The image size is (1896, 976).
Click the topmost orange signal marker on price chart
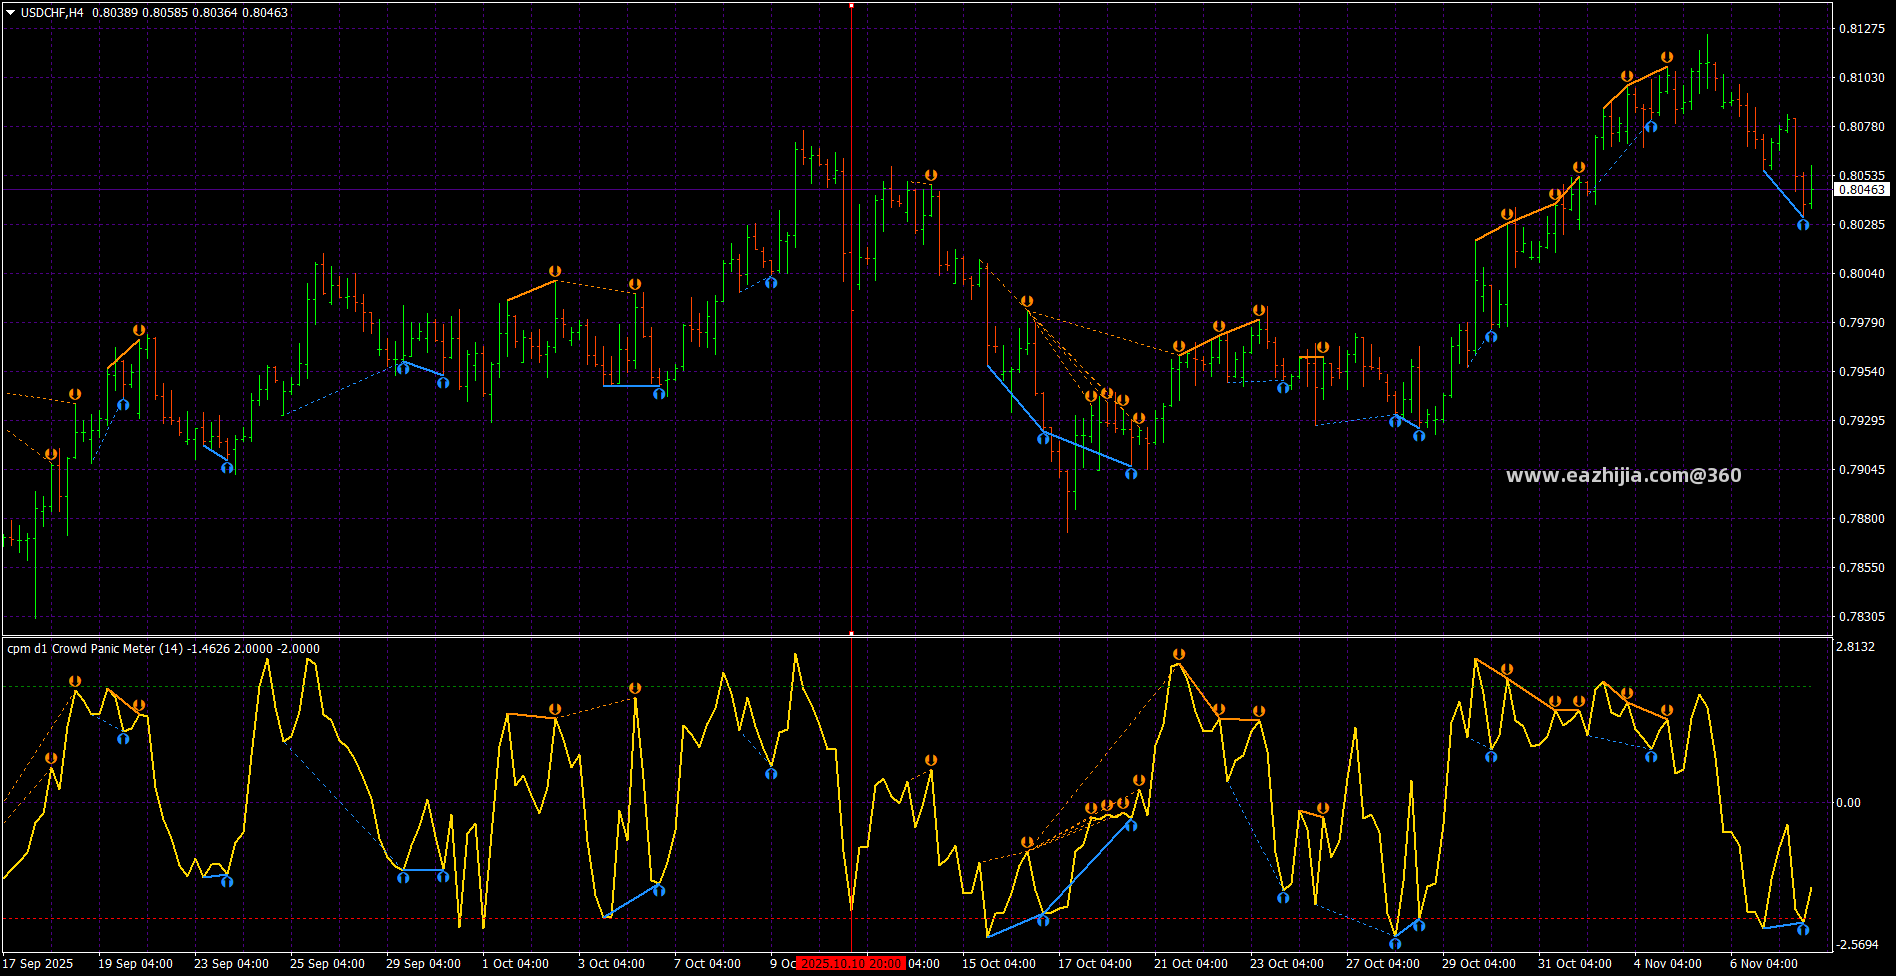(x=1667, y=58)
